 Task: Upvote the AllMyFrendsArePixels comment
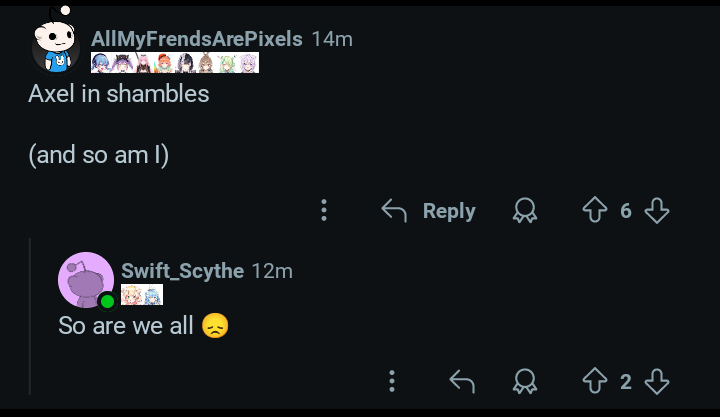click(595, 211)
